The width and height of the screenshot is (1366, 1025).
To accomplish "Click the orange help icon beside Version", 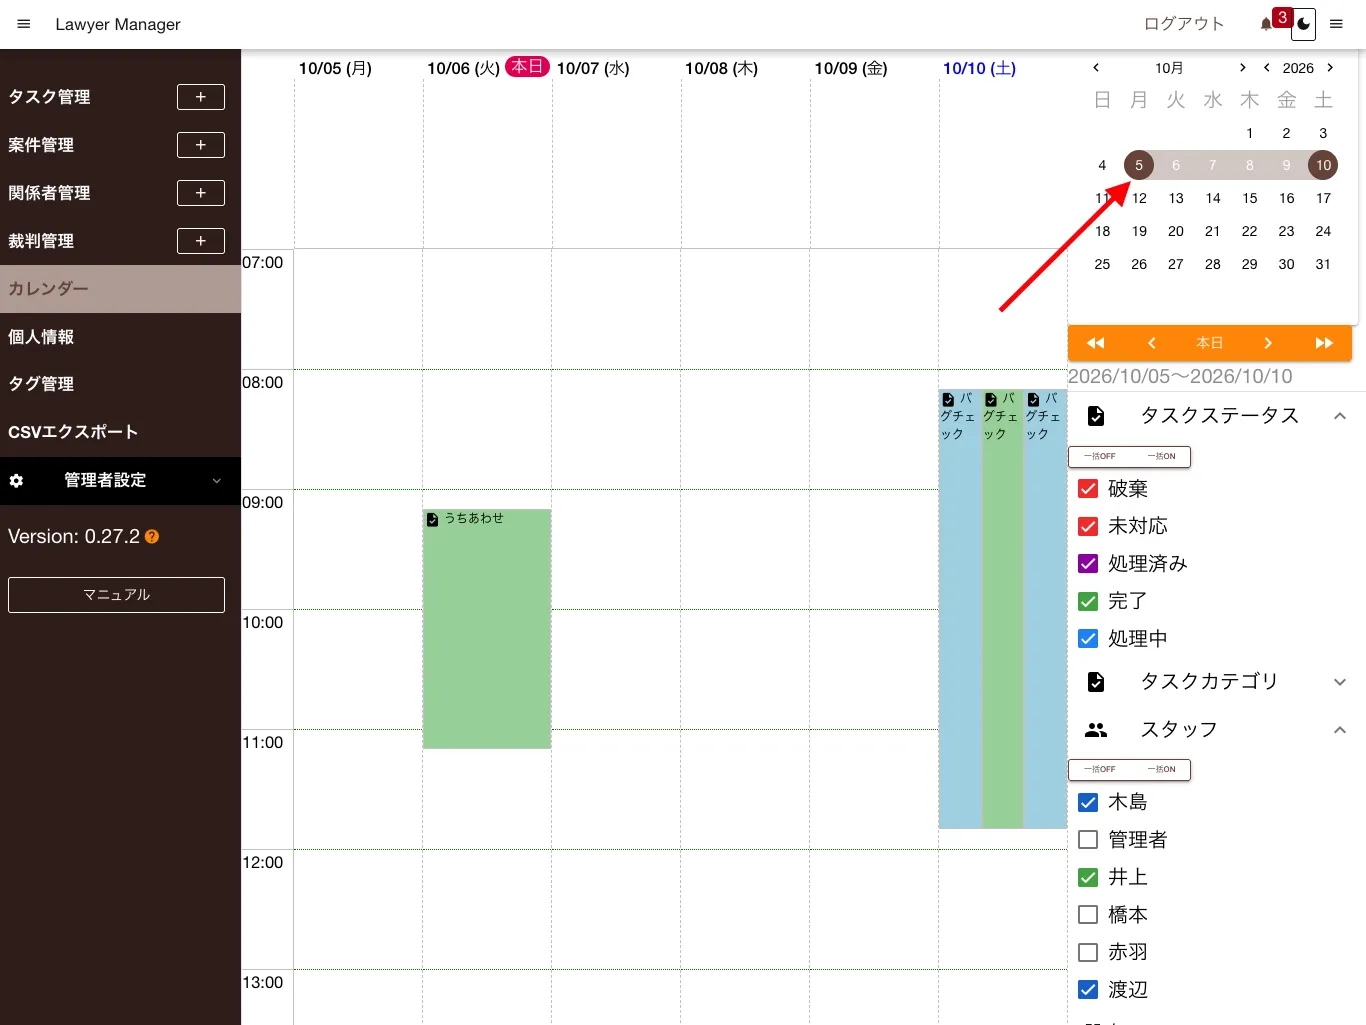I will pyautogui.click(x=152, y=537).
